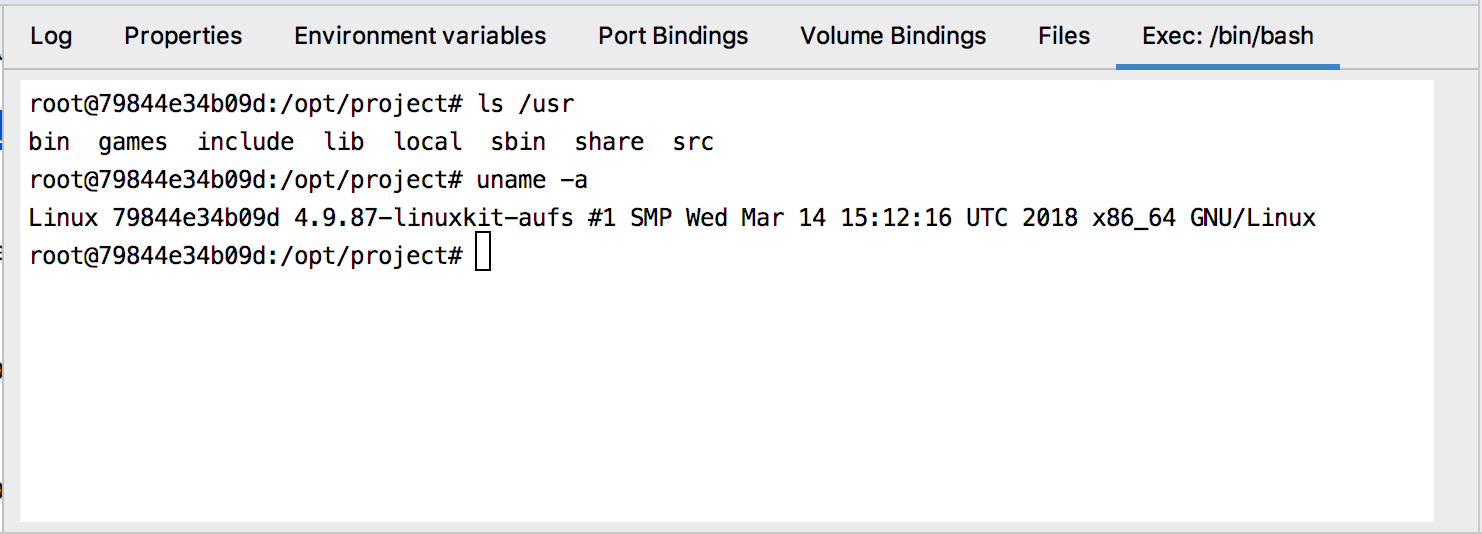The image size is (1482, 534).
Task: Place cursor at the empty terminal prompt
Action: point(483,255)
